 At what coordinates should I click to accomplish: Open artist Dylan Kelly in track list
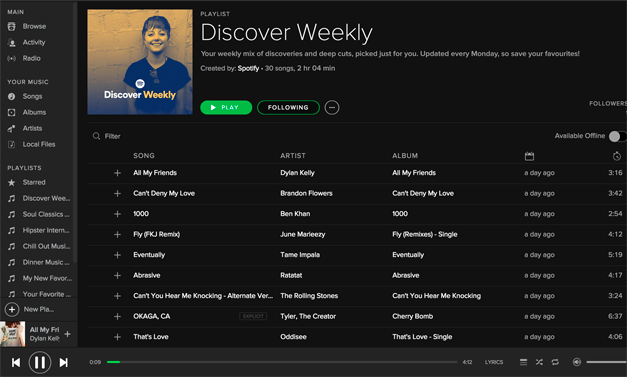(x=297, y=173)
